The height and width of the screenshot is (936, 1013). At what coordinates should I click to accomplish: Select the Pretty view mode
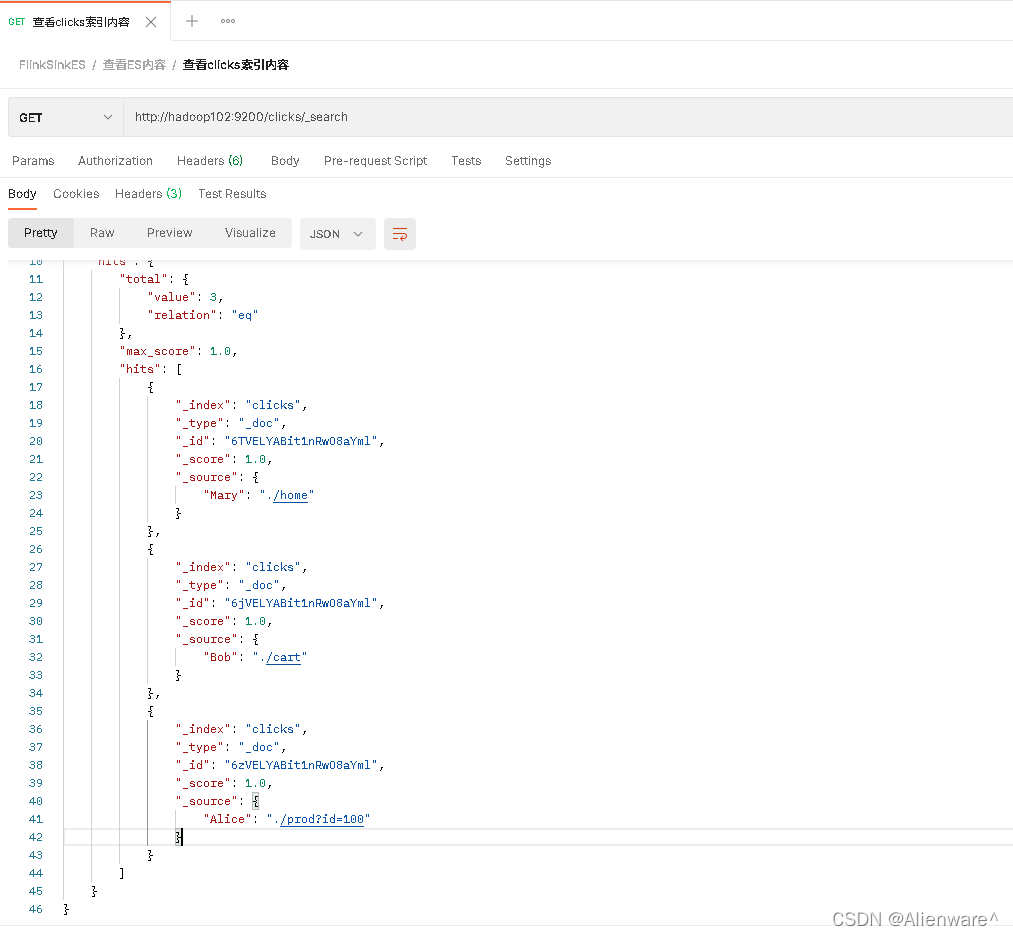point(41,233)
